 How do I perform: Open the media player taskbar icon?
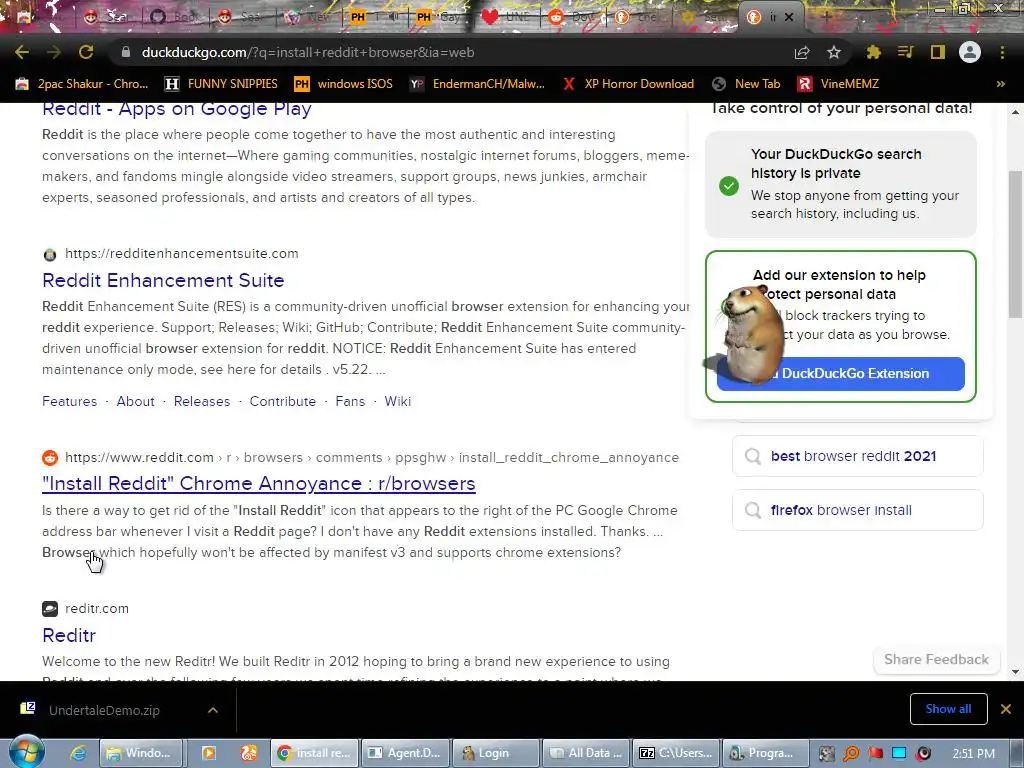(209, 753)
